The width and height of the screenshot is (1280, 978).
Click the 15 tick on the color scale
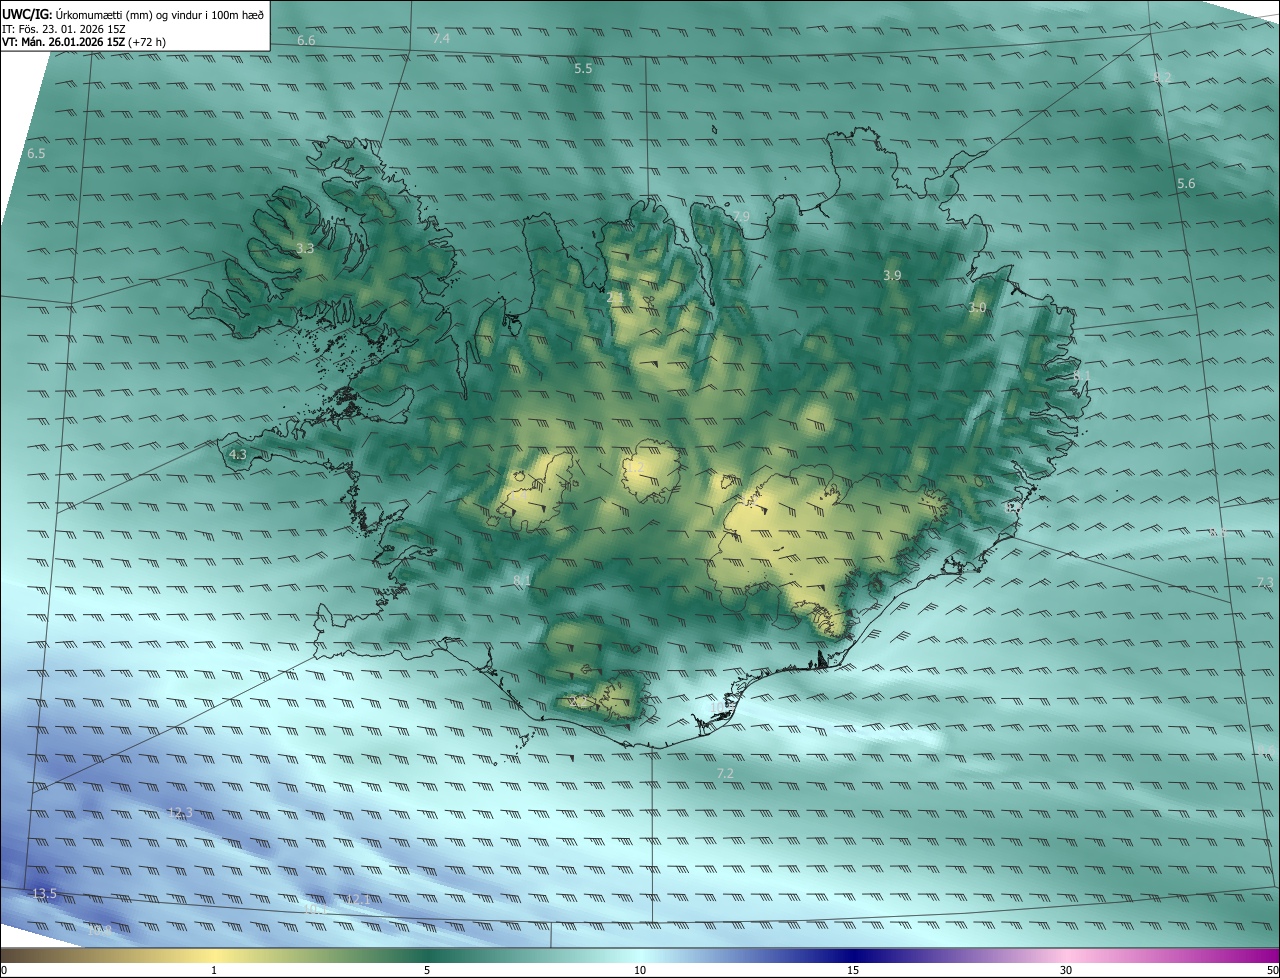[x=853, y=971]
